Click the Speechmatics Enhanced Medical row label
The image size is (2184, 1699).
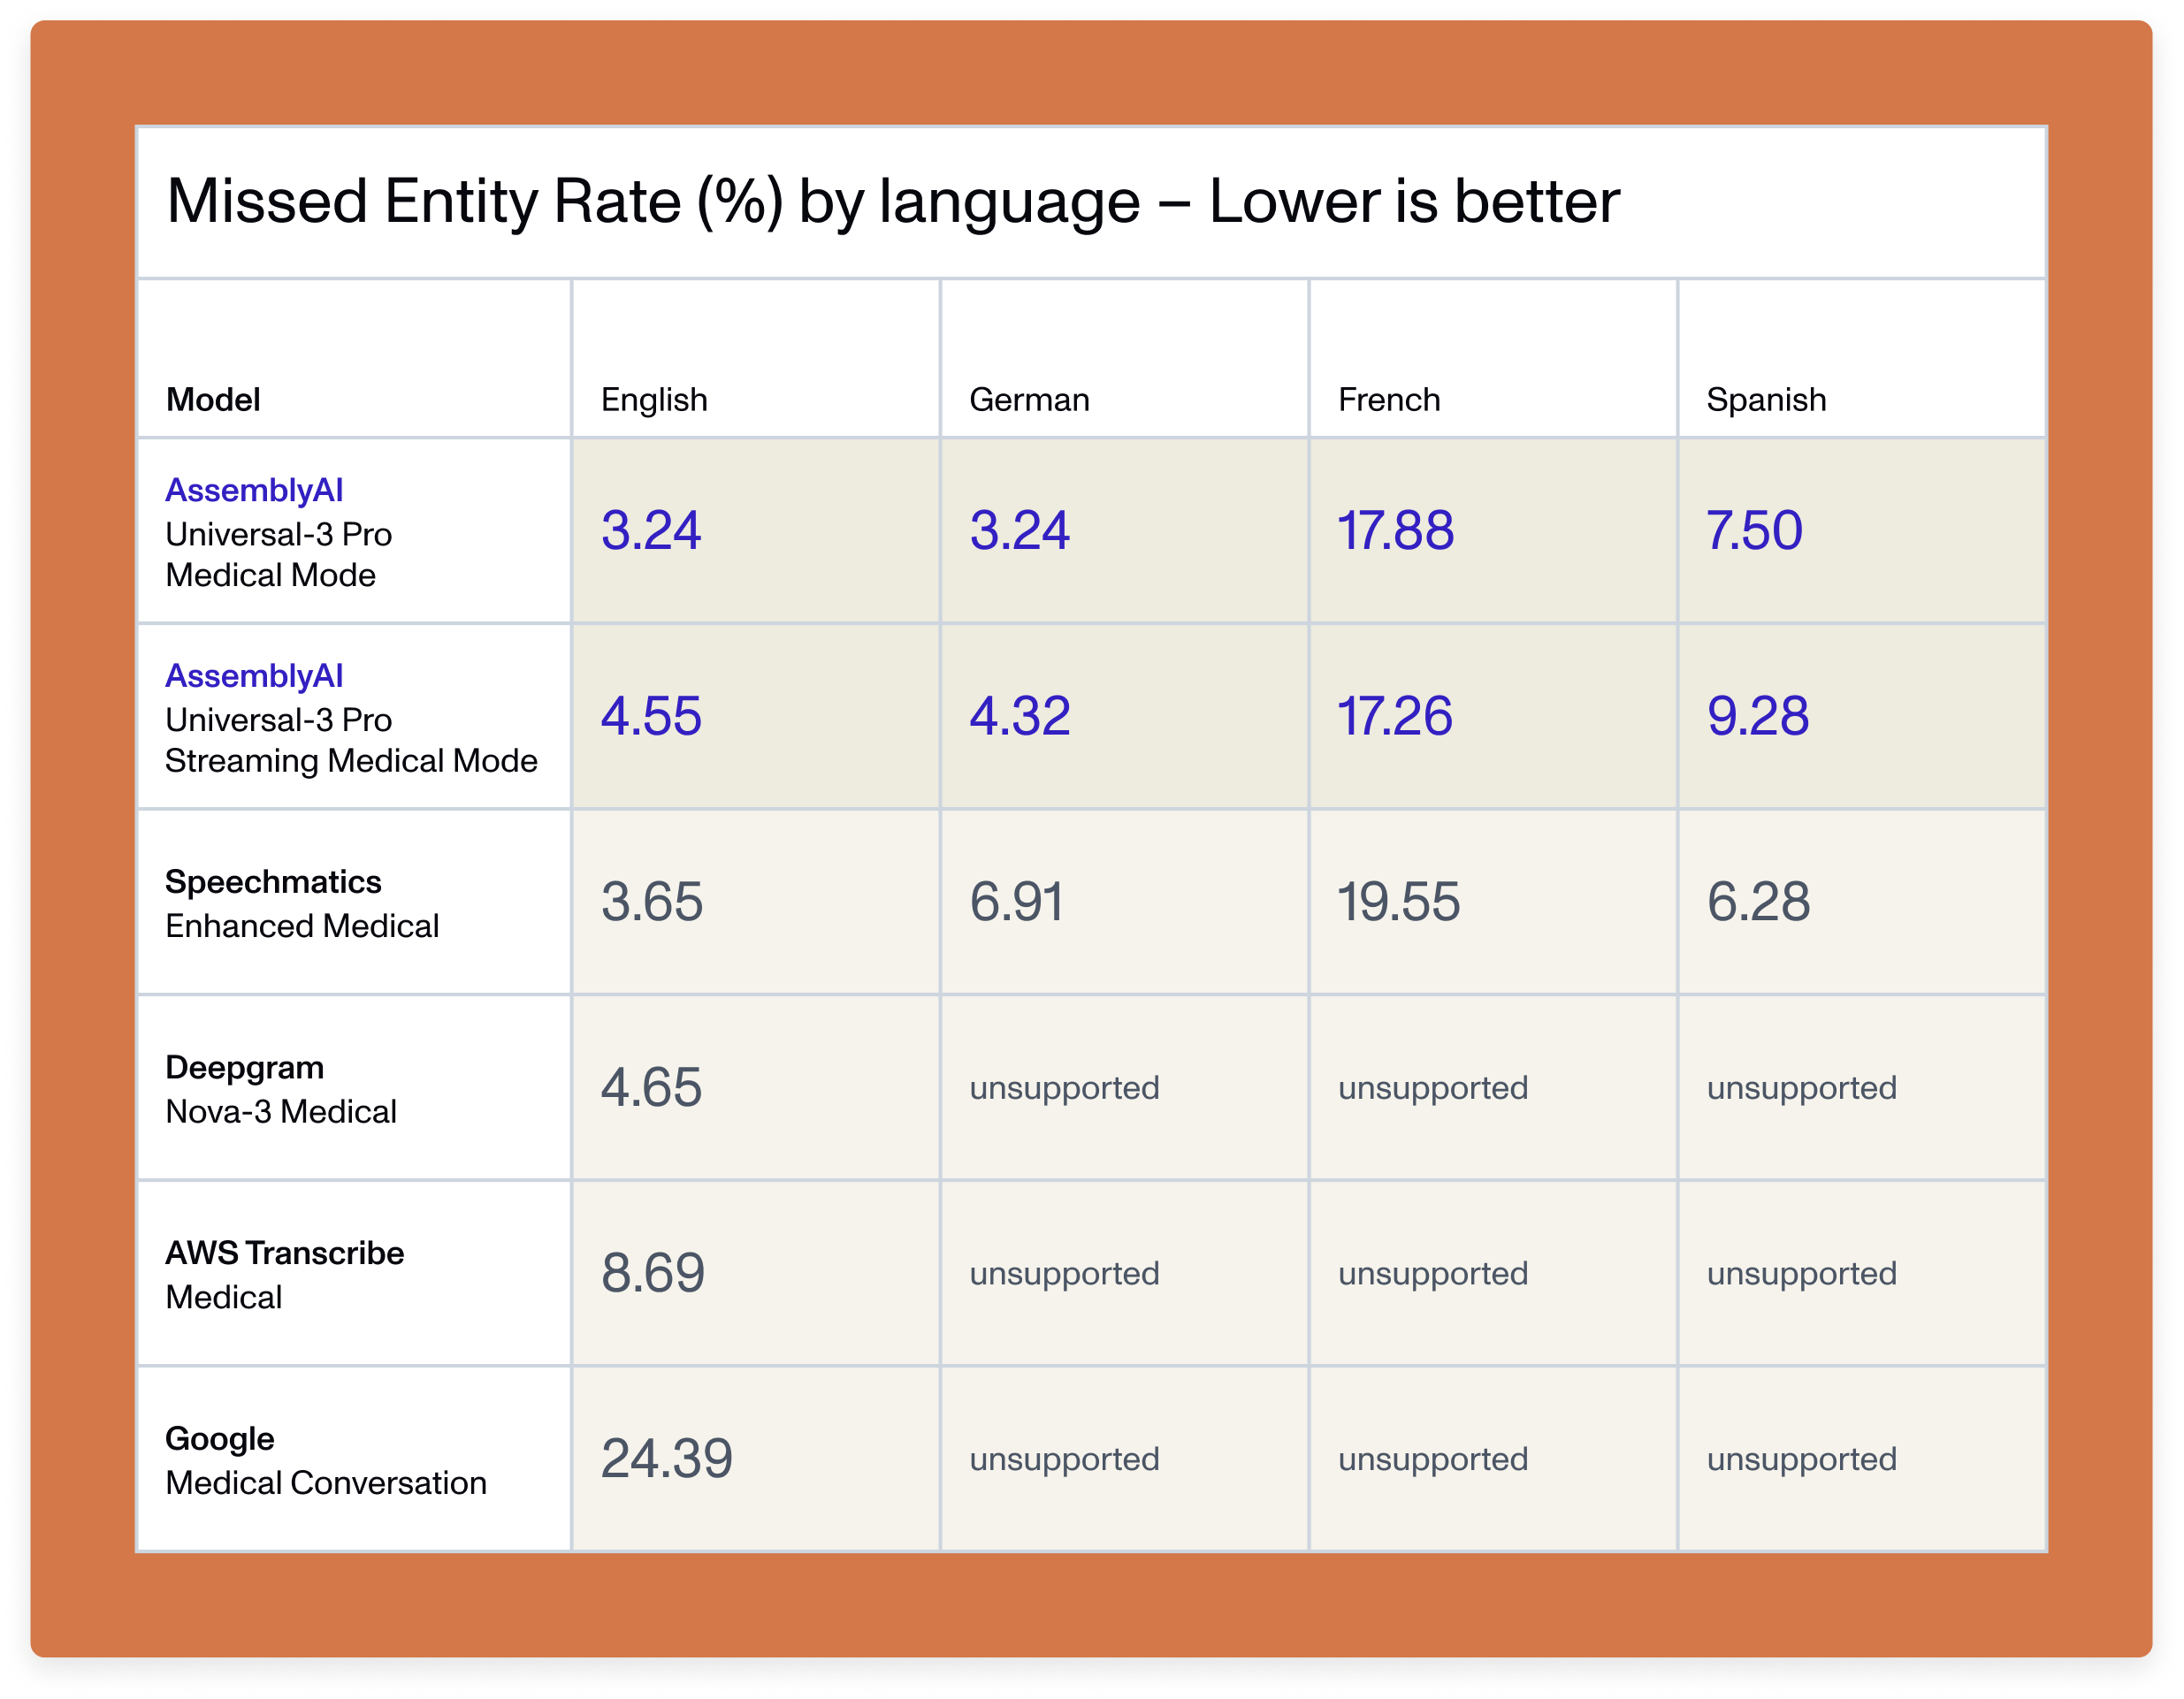tap(301, 904)
